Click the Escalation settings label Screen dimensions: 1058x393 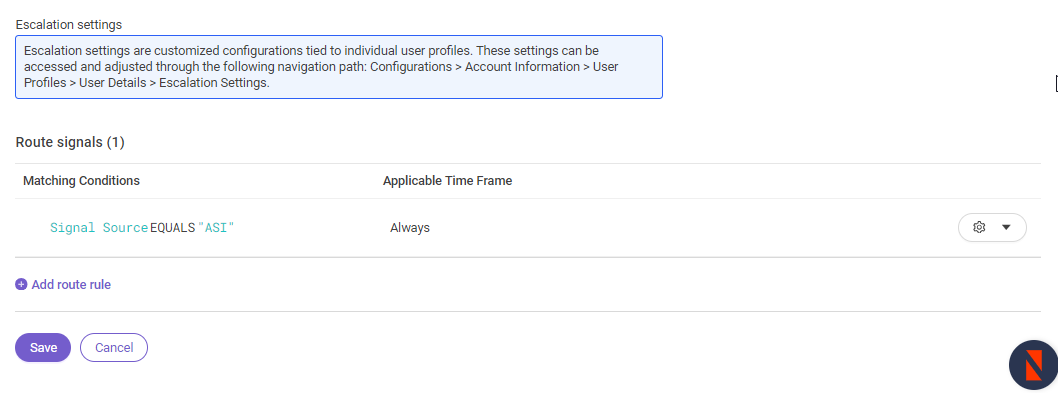69,24
